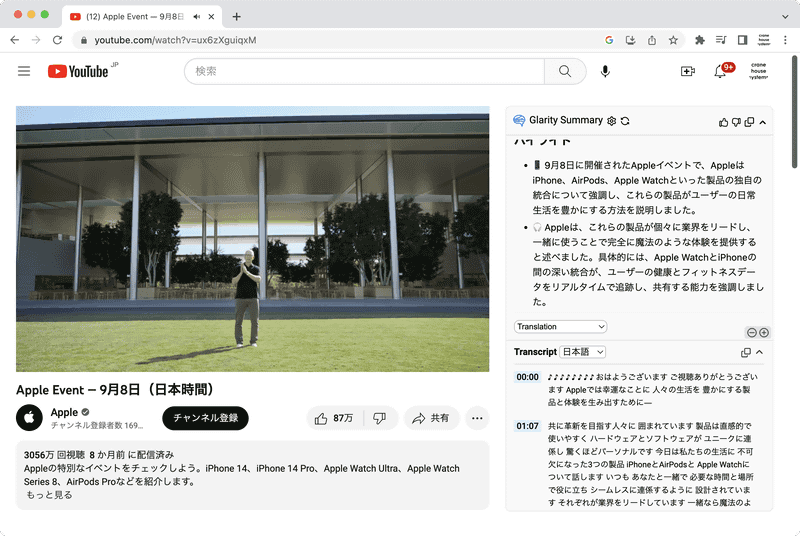This screenshot has height=536, width=800.
Task: Give thumbs up to Glarity summary
Action: [723, 122]
